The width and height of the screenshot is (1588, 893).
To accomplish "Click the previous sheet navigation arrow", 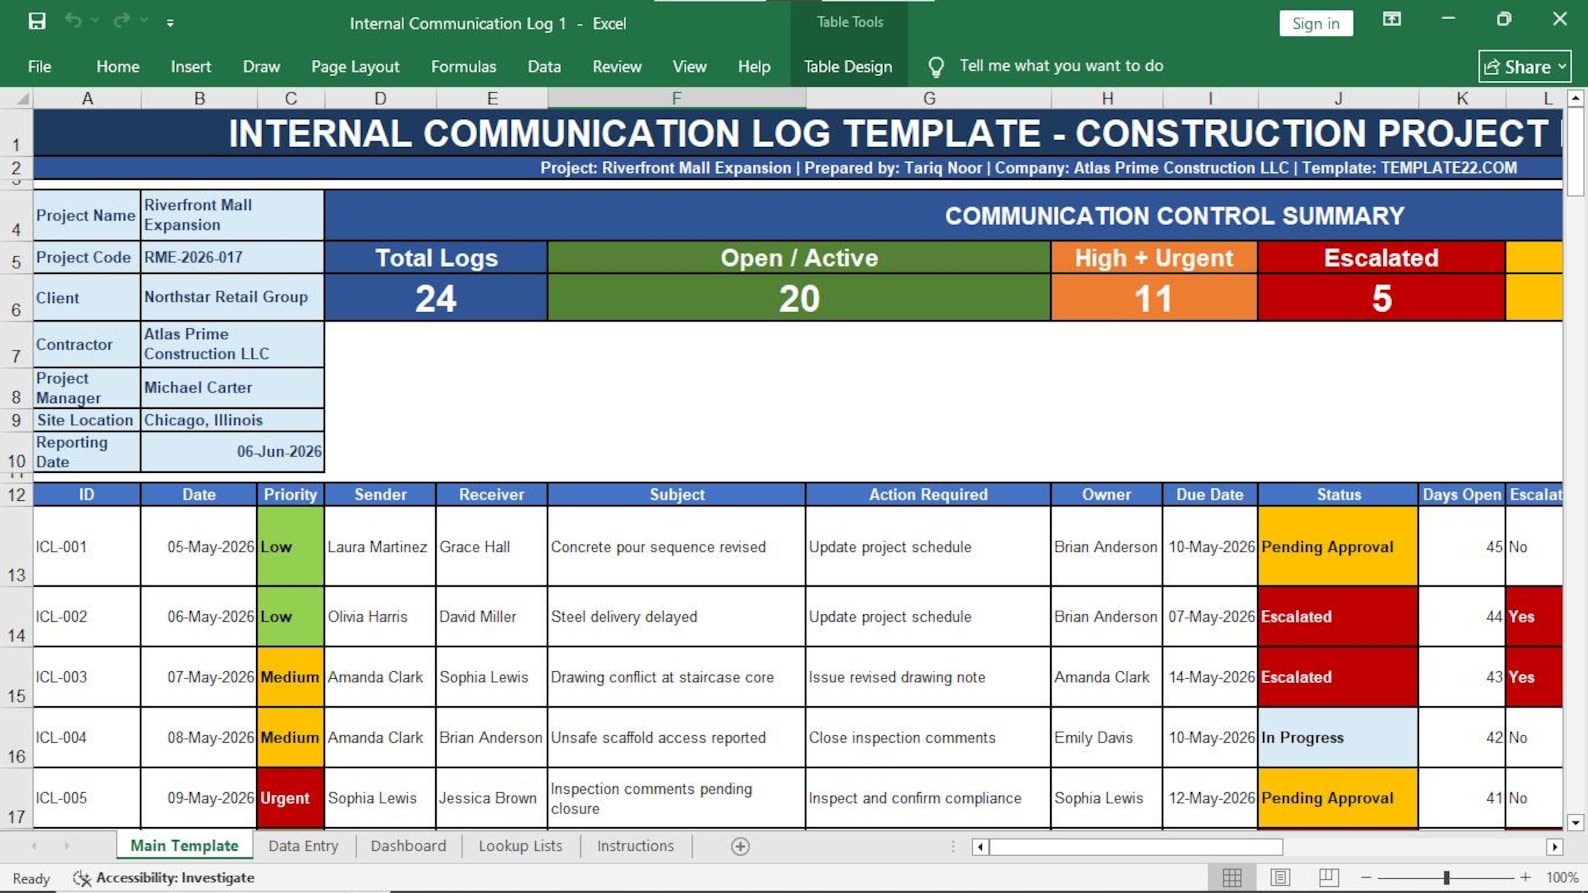I will click(34, 846).
